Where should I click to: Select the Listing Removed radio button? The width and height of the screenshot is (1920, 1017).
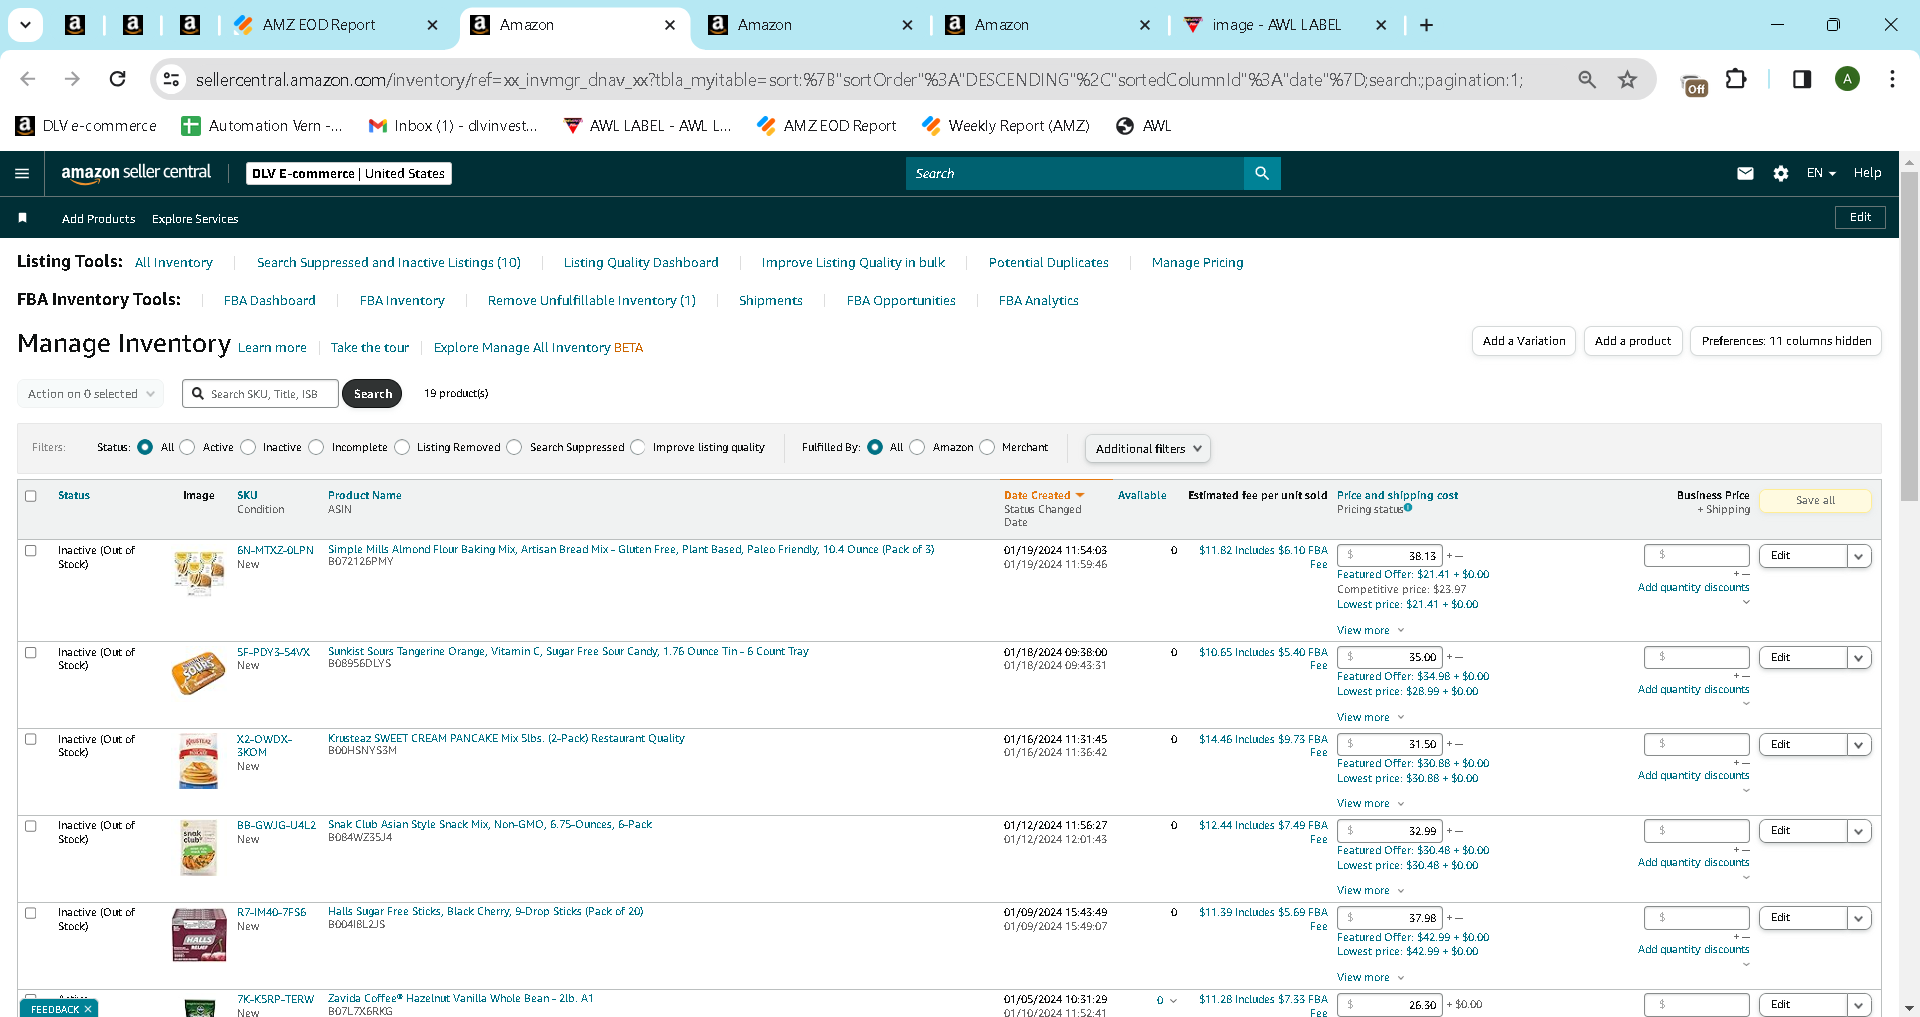click(x=402, y=447)
